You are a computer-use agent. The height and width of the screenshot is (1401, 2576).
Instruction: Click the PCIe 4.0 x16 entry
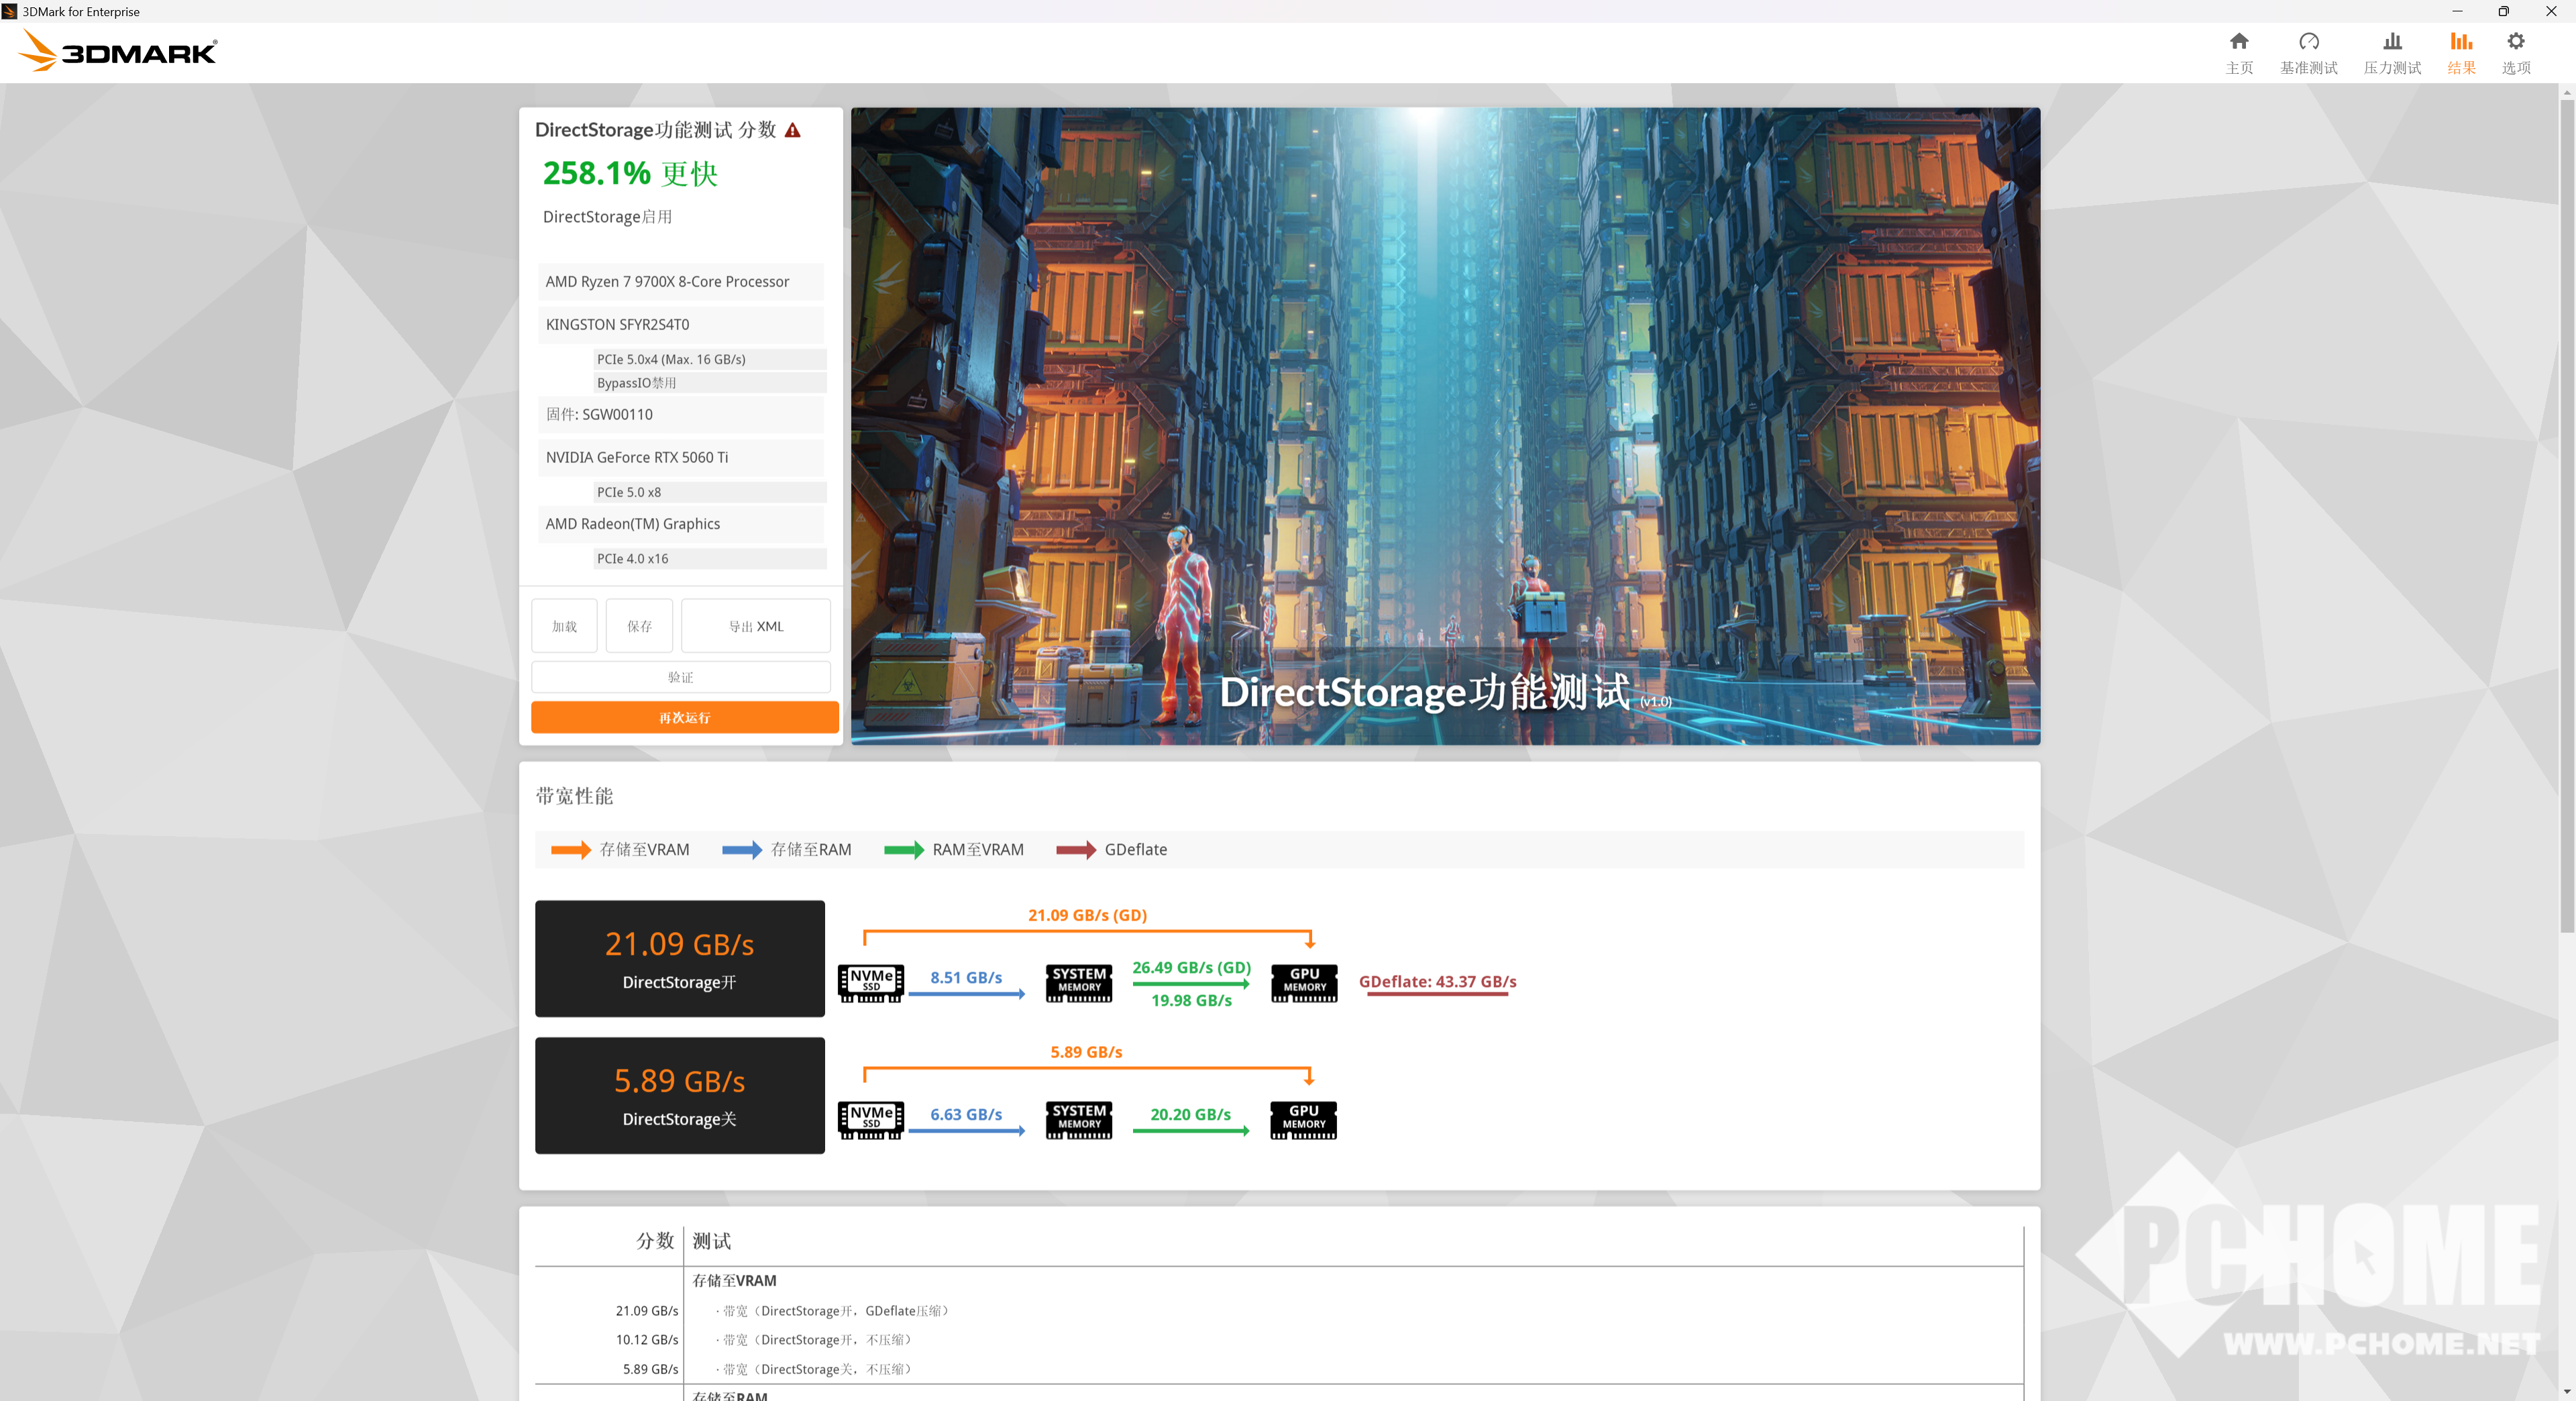point(710,559)
